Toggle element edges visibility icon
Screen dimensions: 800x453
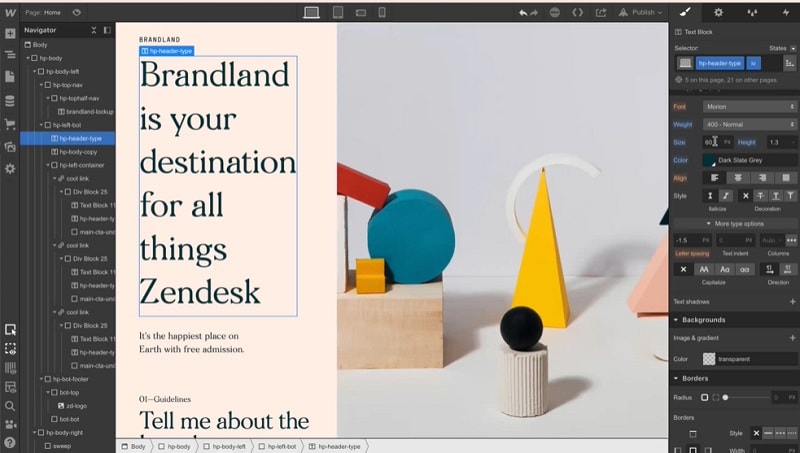tap(10, 349)
